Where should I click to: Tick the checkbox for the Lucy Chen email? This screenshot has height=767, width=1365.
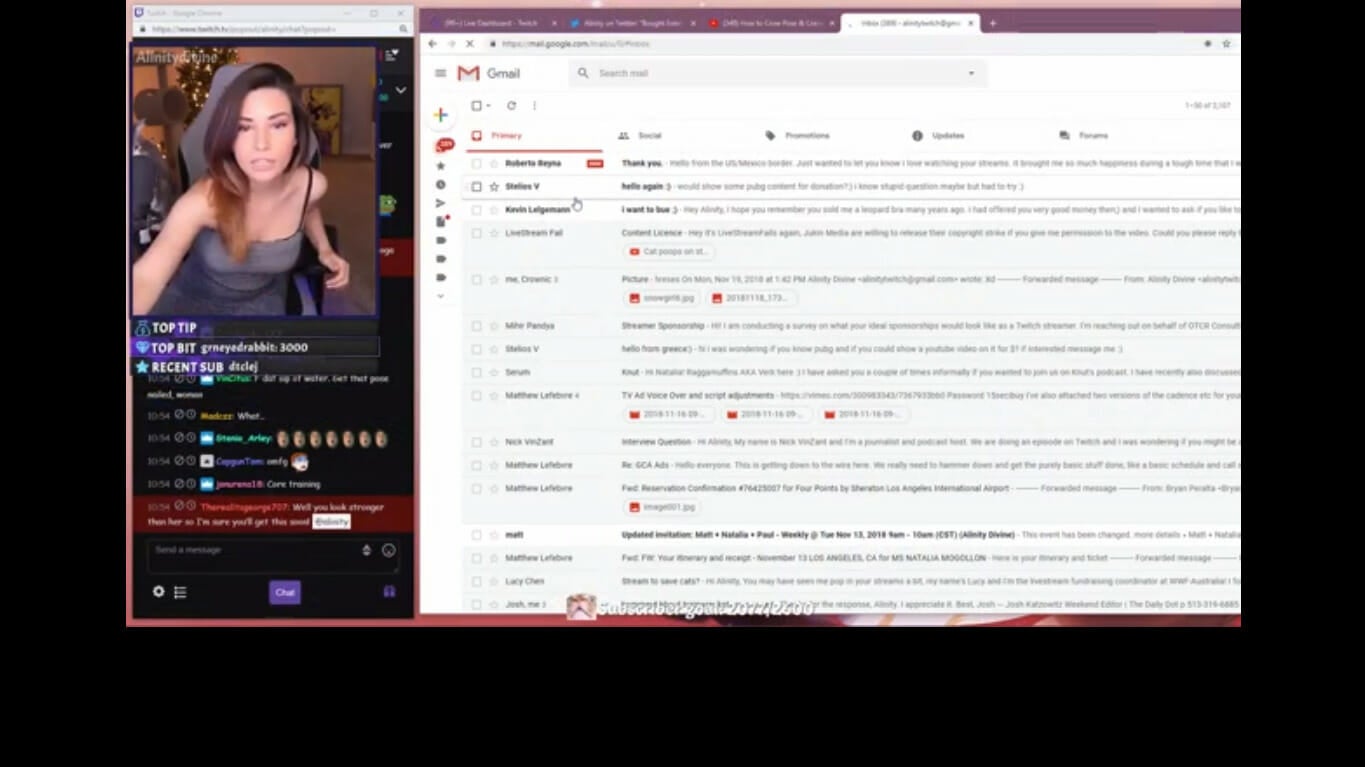pyautogui.click(x=476, y=581)
